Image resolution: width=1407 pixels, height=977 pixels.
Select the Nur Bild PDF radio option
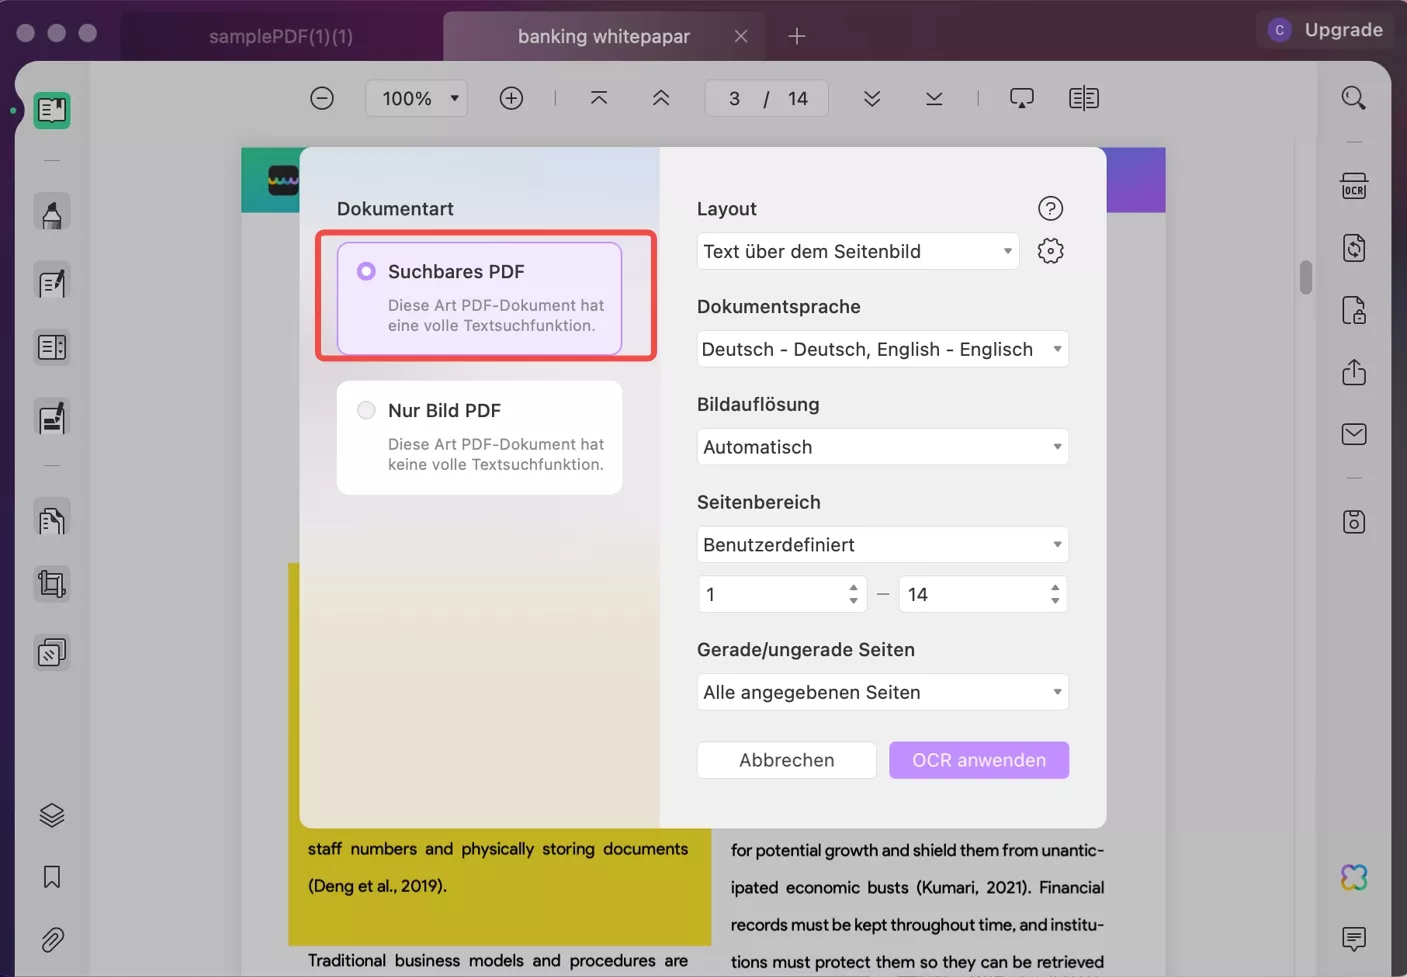pos(367,410)
